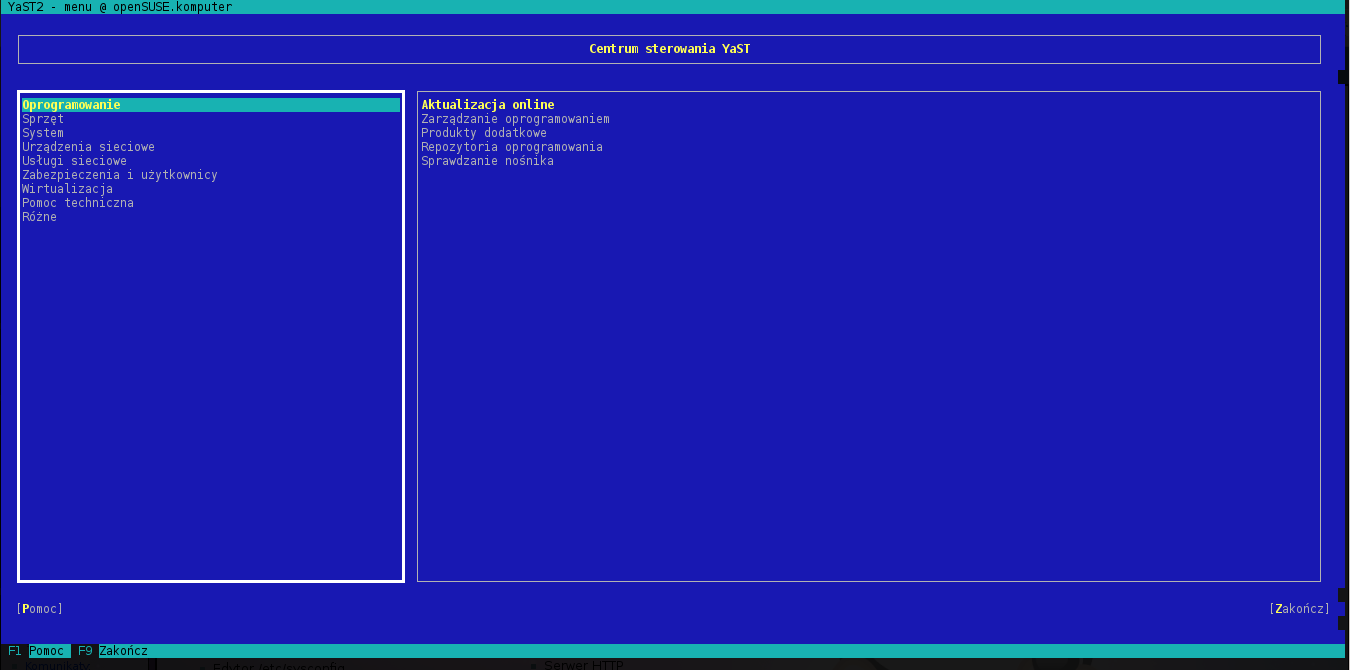This screenshot has width=1350, height=670.
Task: Click the Centrum sterowania YaST heading
Action: [669, 49]
